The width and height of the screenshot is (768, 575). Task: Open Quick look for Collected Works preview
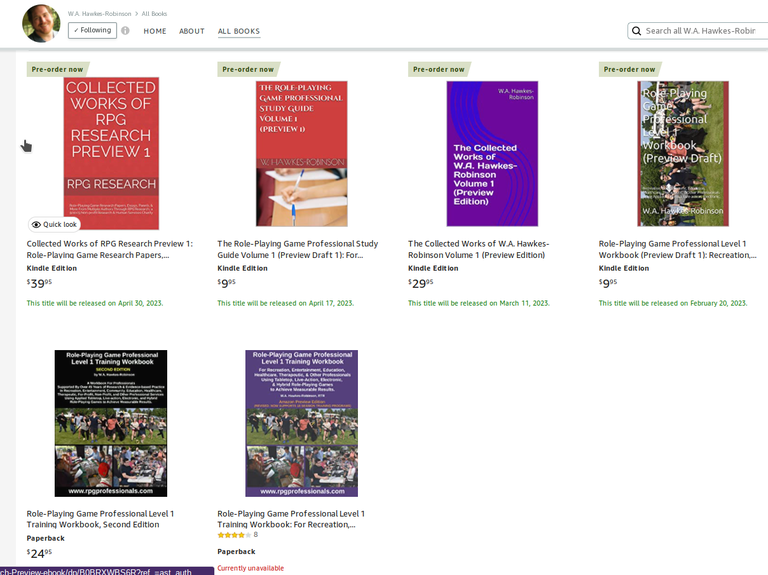pyautogui.click(x=54, y=224)
